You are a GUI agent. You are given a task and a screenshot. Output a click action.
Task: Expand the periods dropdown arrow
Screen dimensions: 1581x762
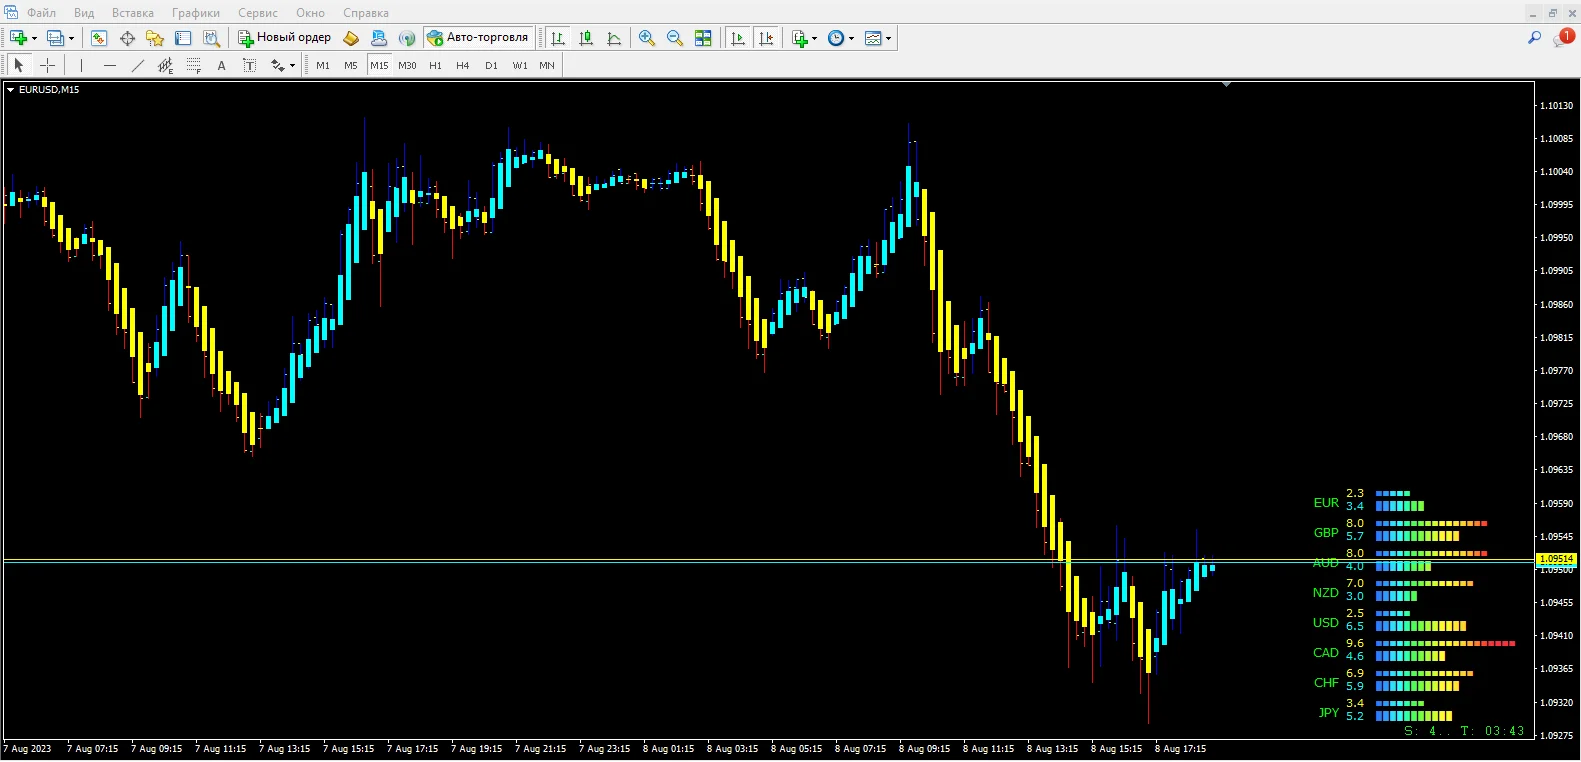point(851,38)
